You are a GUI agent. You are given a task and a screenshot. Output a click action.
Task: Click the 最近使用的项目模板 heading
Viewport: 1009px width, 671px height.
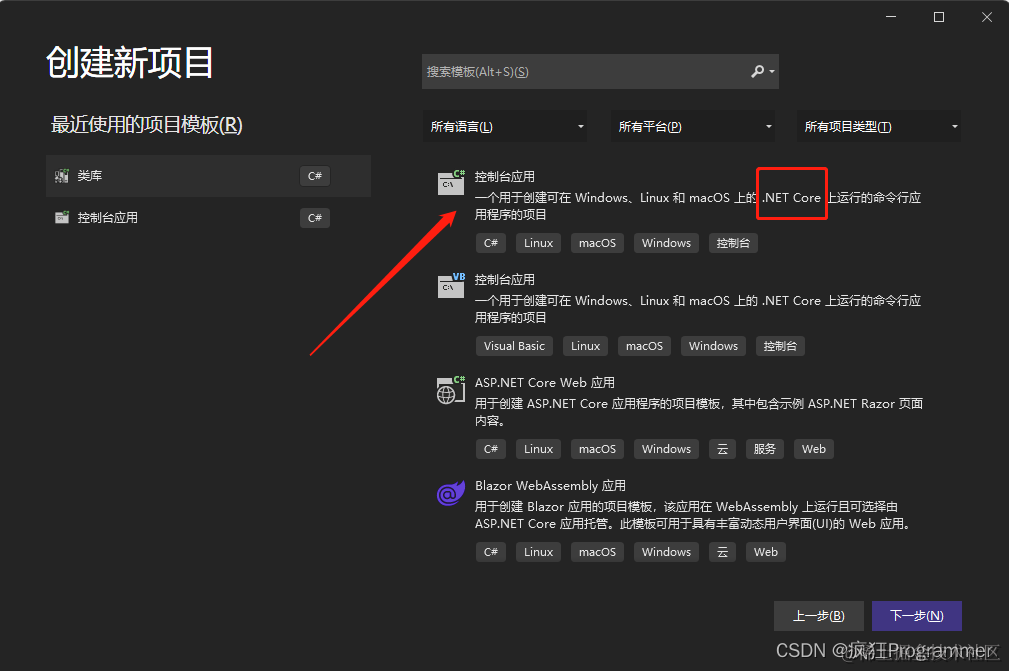147,125
